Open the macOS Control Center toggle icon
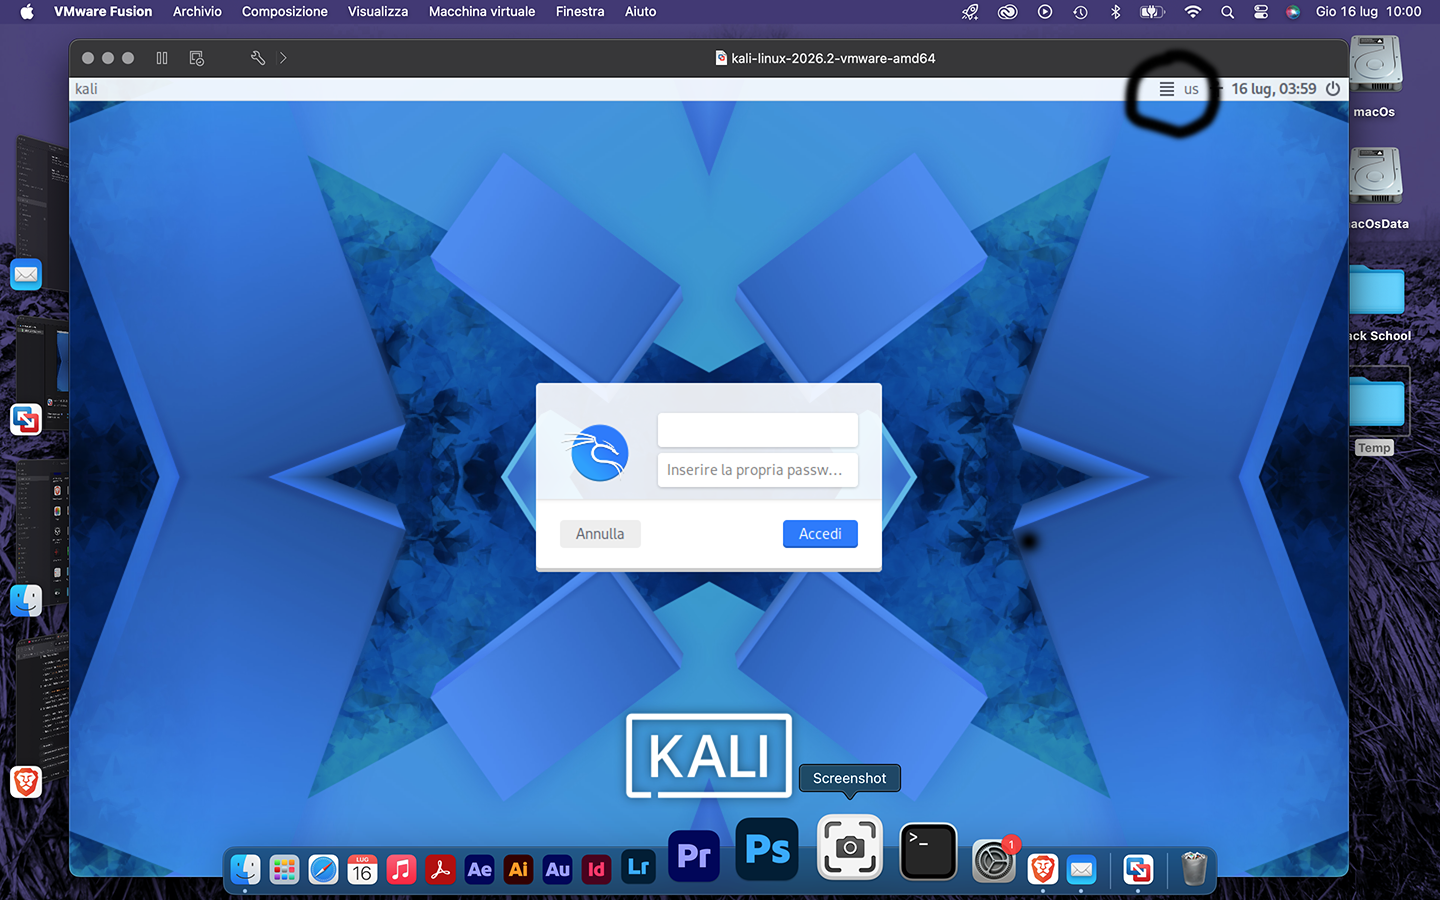Viewport: 1440px width, 900px height. coord(1261,12)
